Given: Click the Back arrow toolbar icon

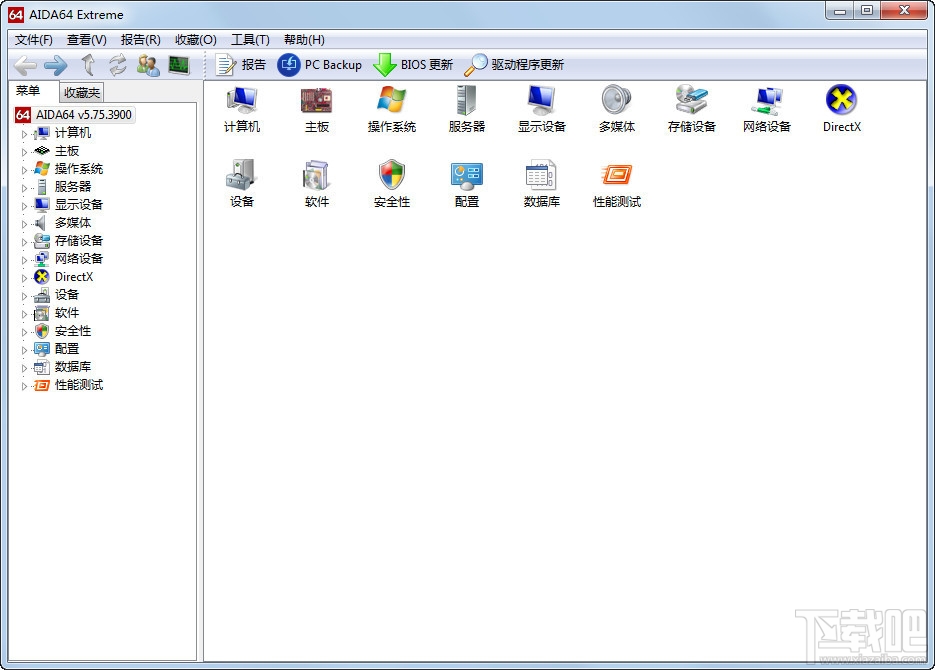Looking at the screenshot, I should coord(26,65).
